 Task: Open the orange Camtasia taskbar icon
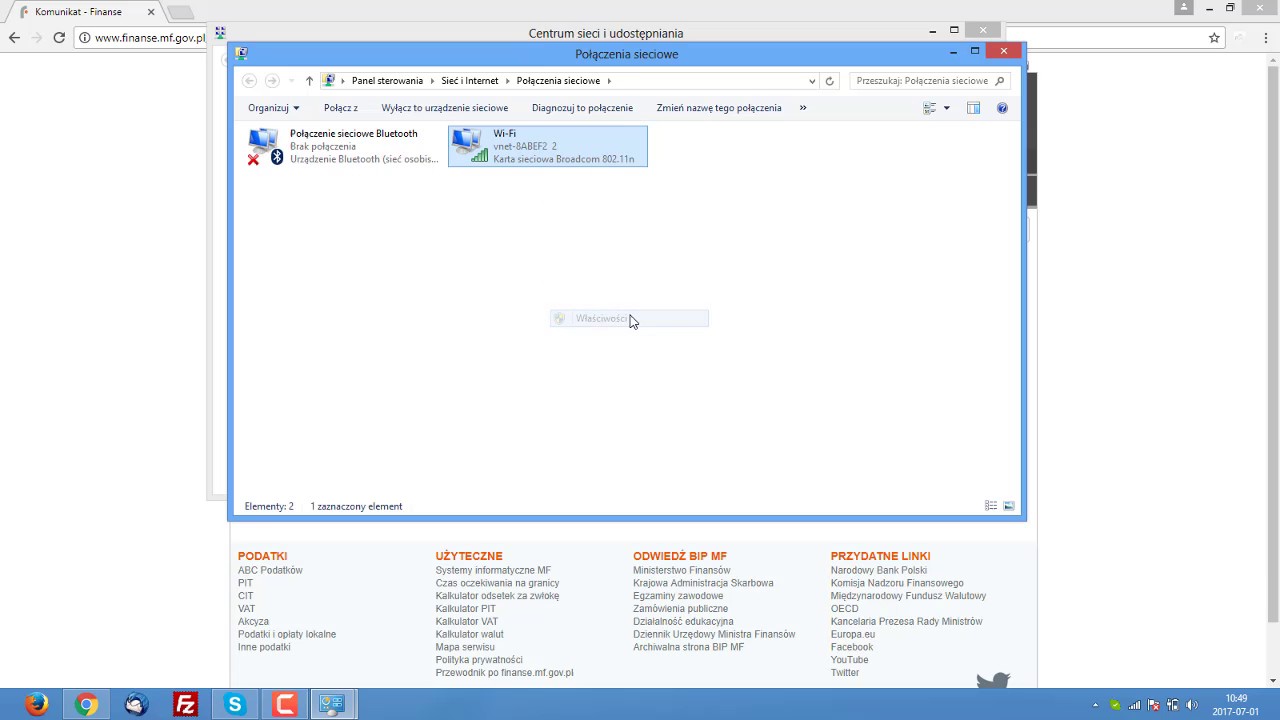284,704
